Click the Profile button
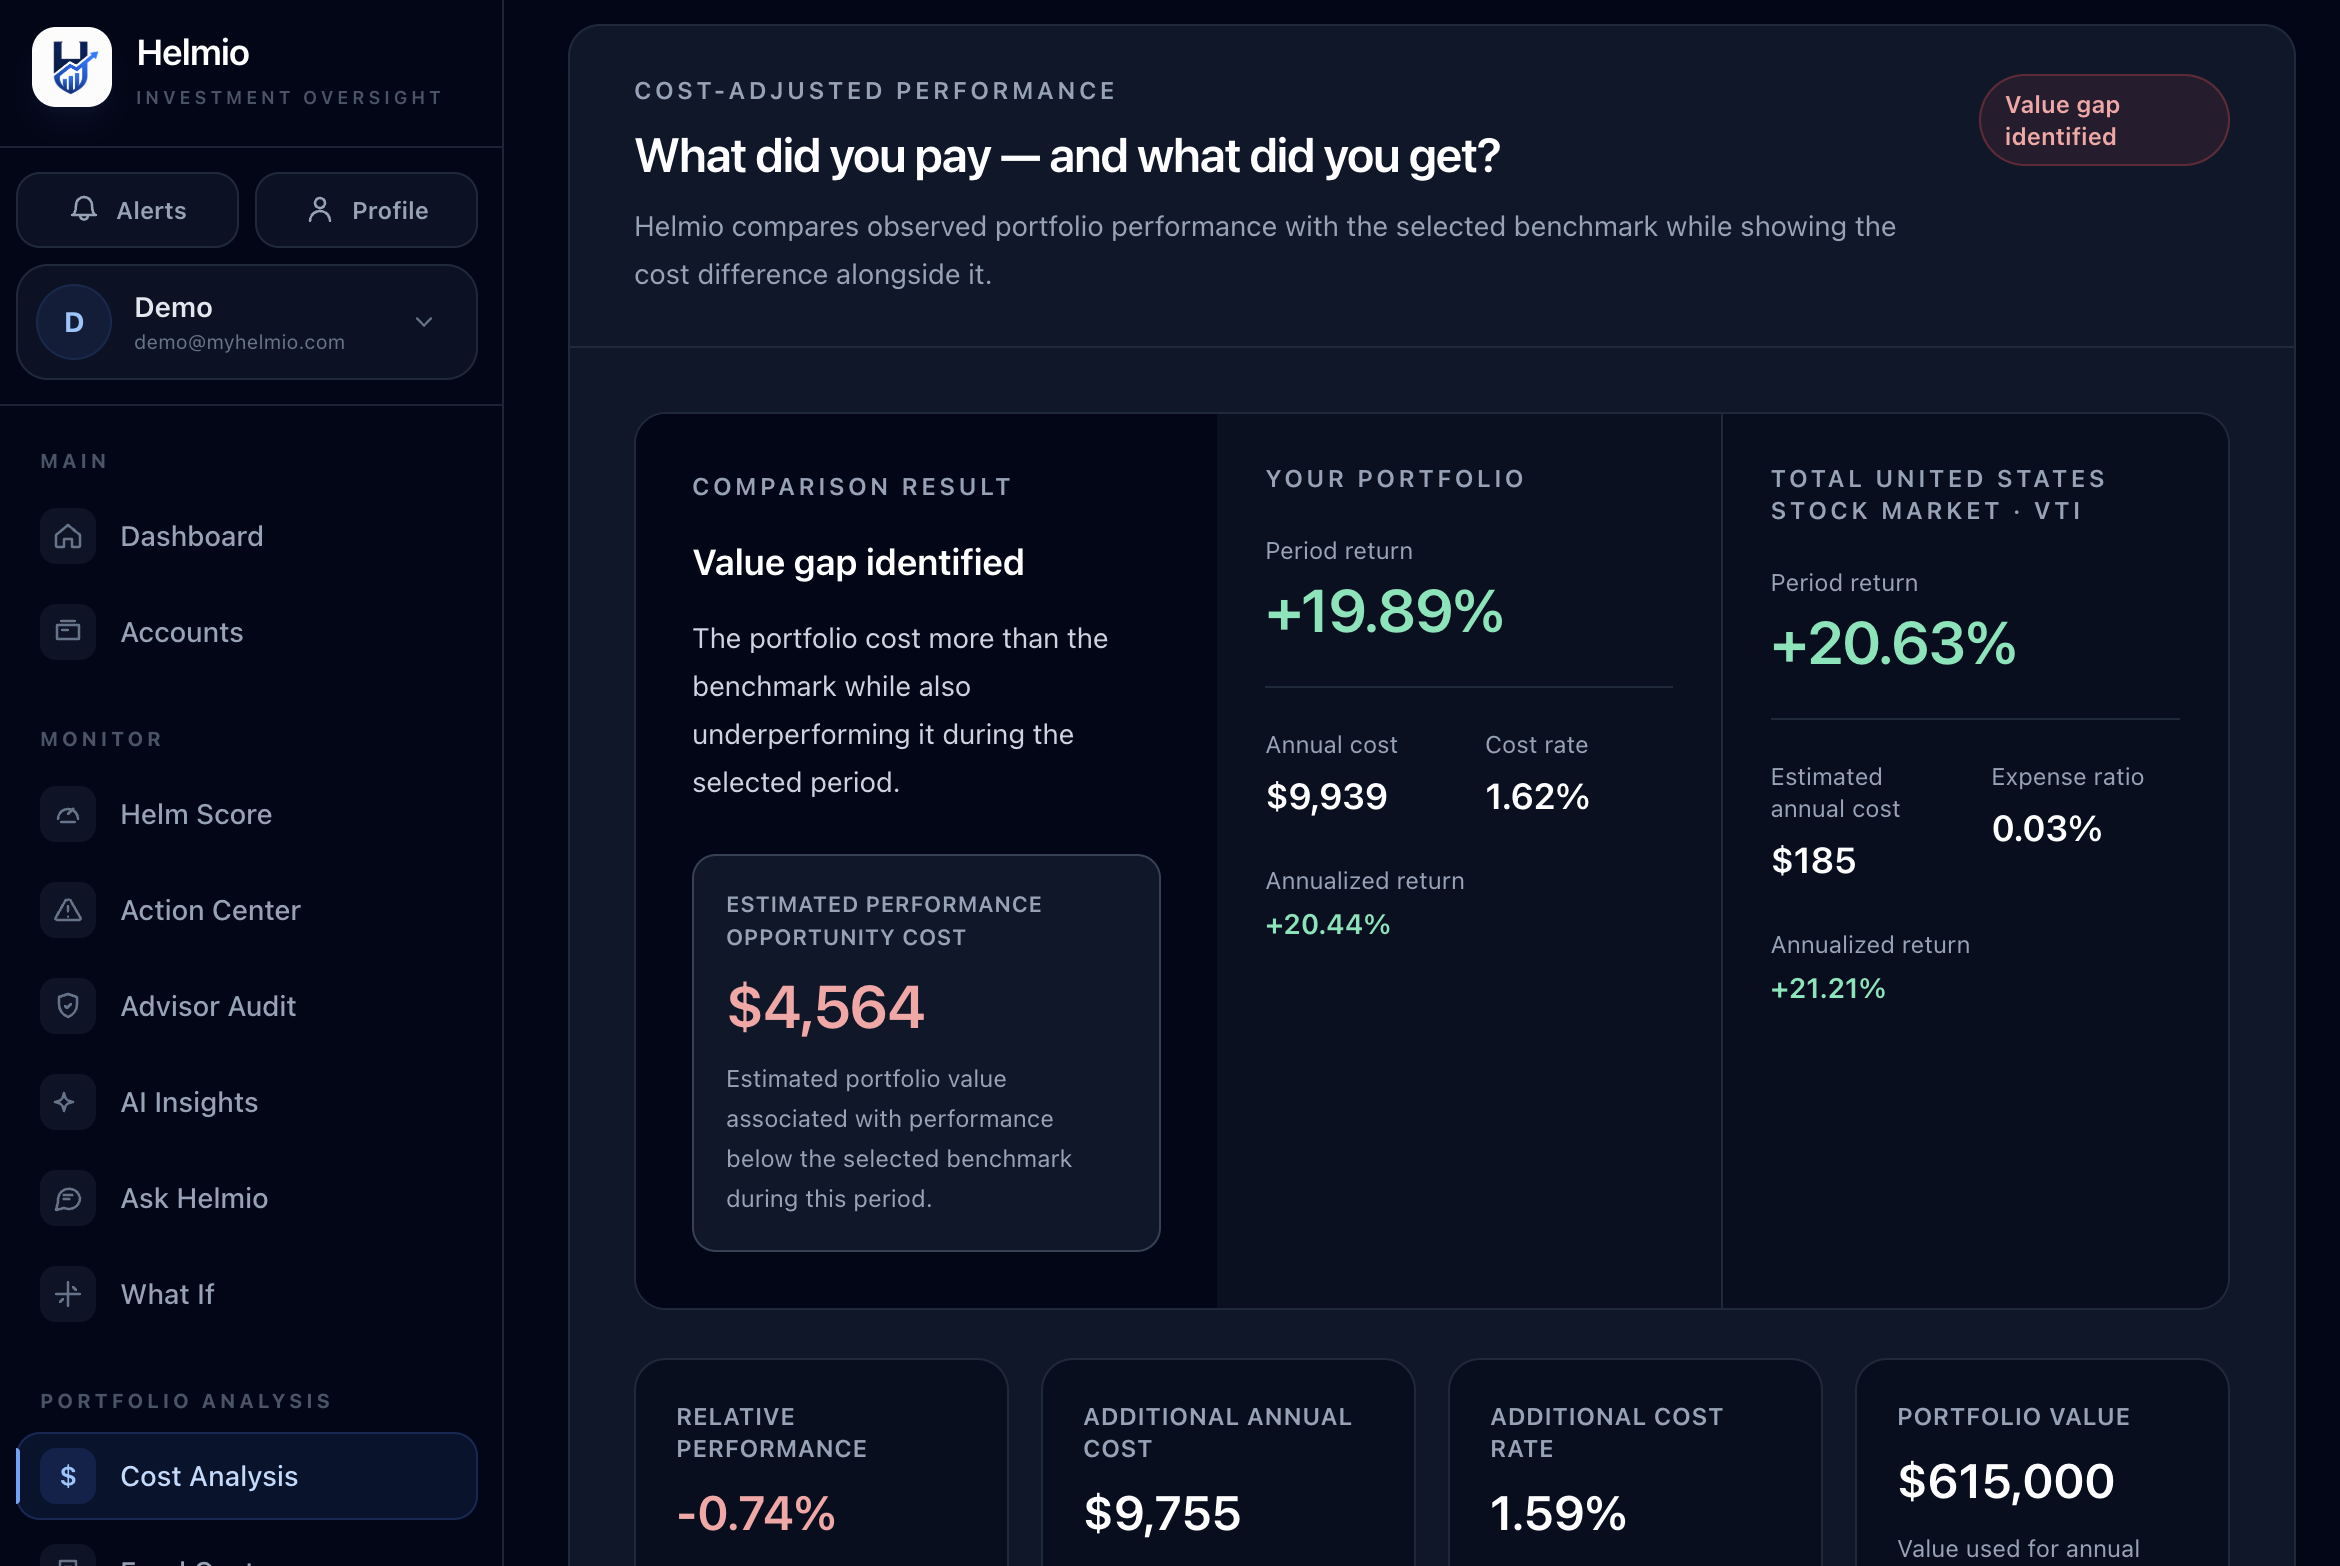 click(366, 210)
